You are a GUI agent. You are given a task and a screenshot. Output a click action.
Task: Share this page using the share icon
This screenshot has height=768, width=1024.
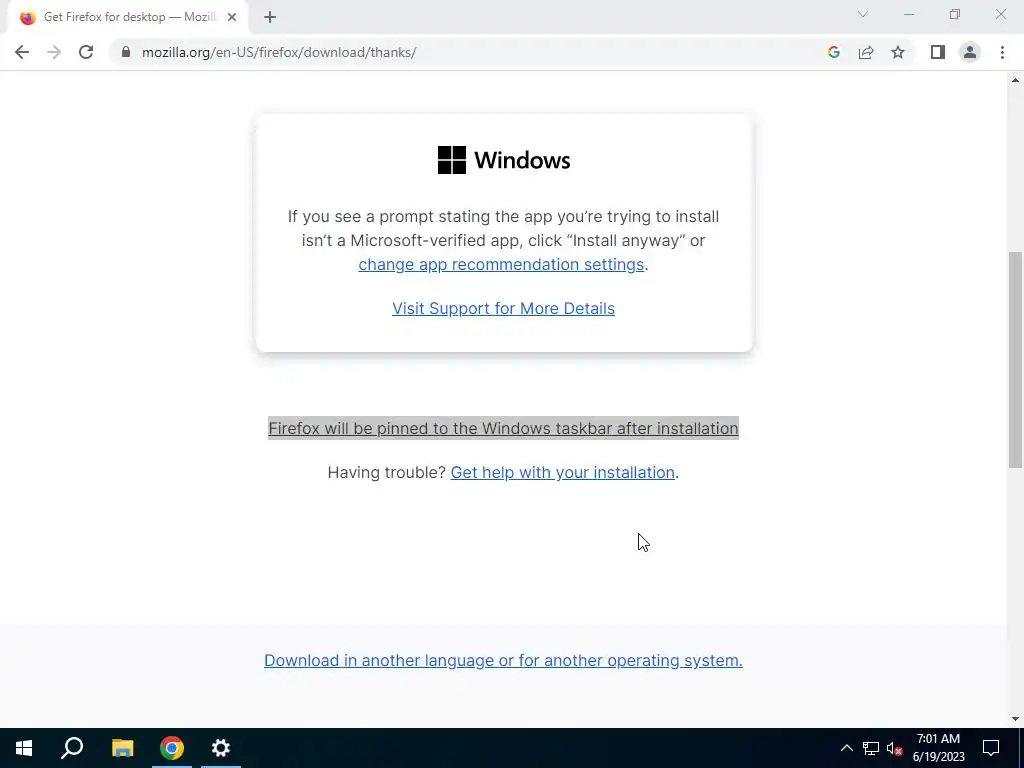pyautogui.click(x=866, y=52)
